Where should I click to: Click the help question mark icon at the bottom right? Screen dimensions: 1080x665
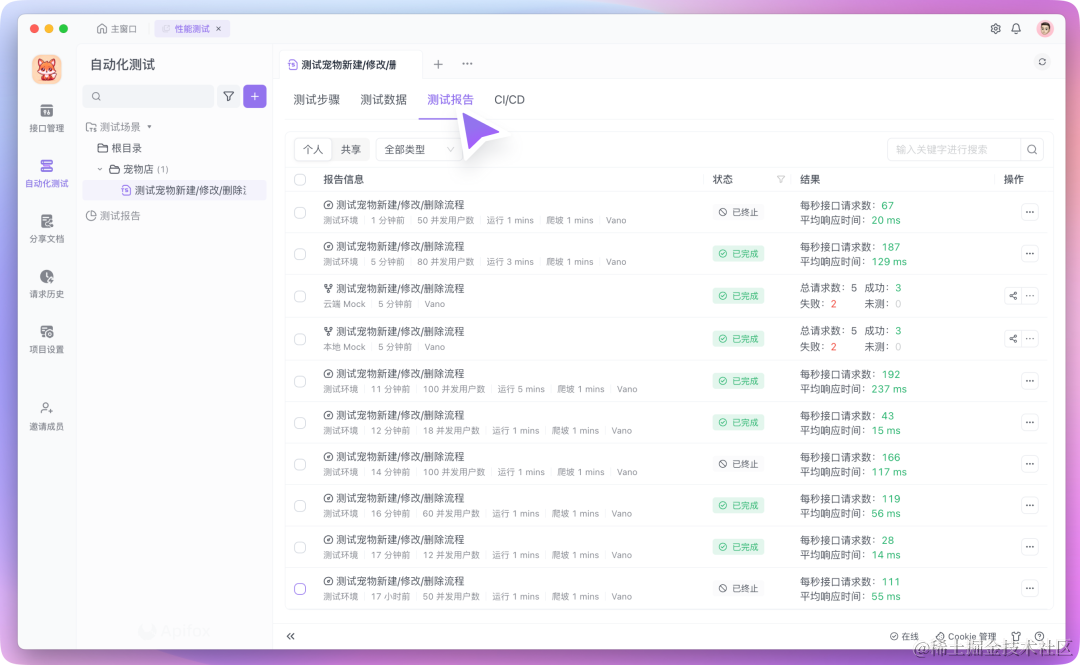click(x=1039, y=636)
